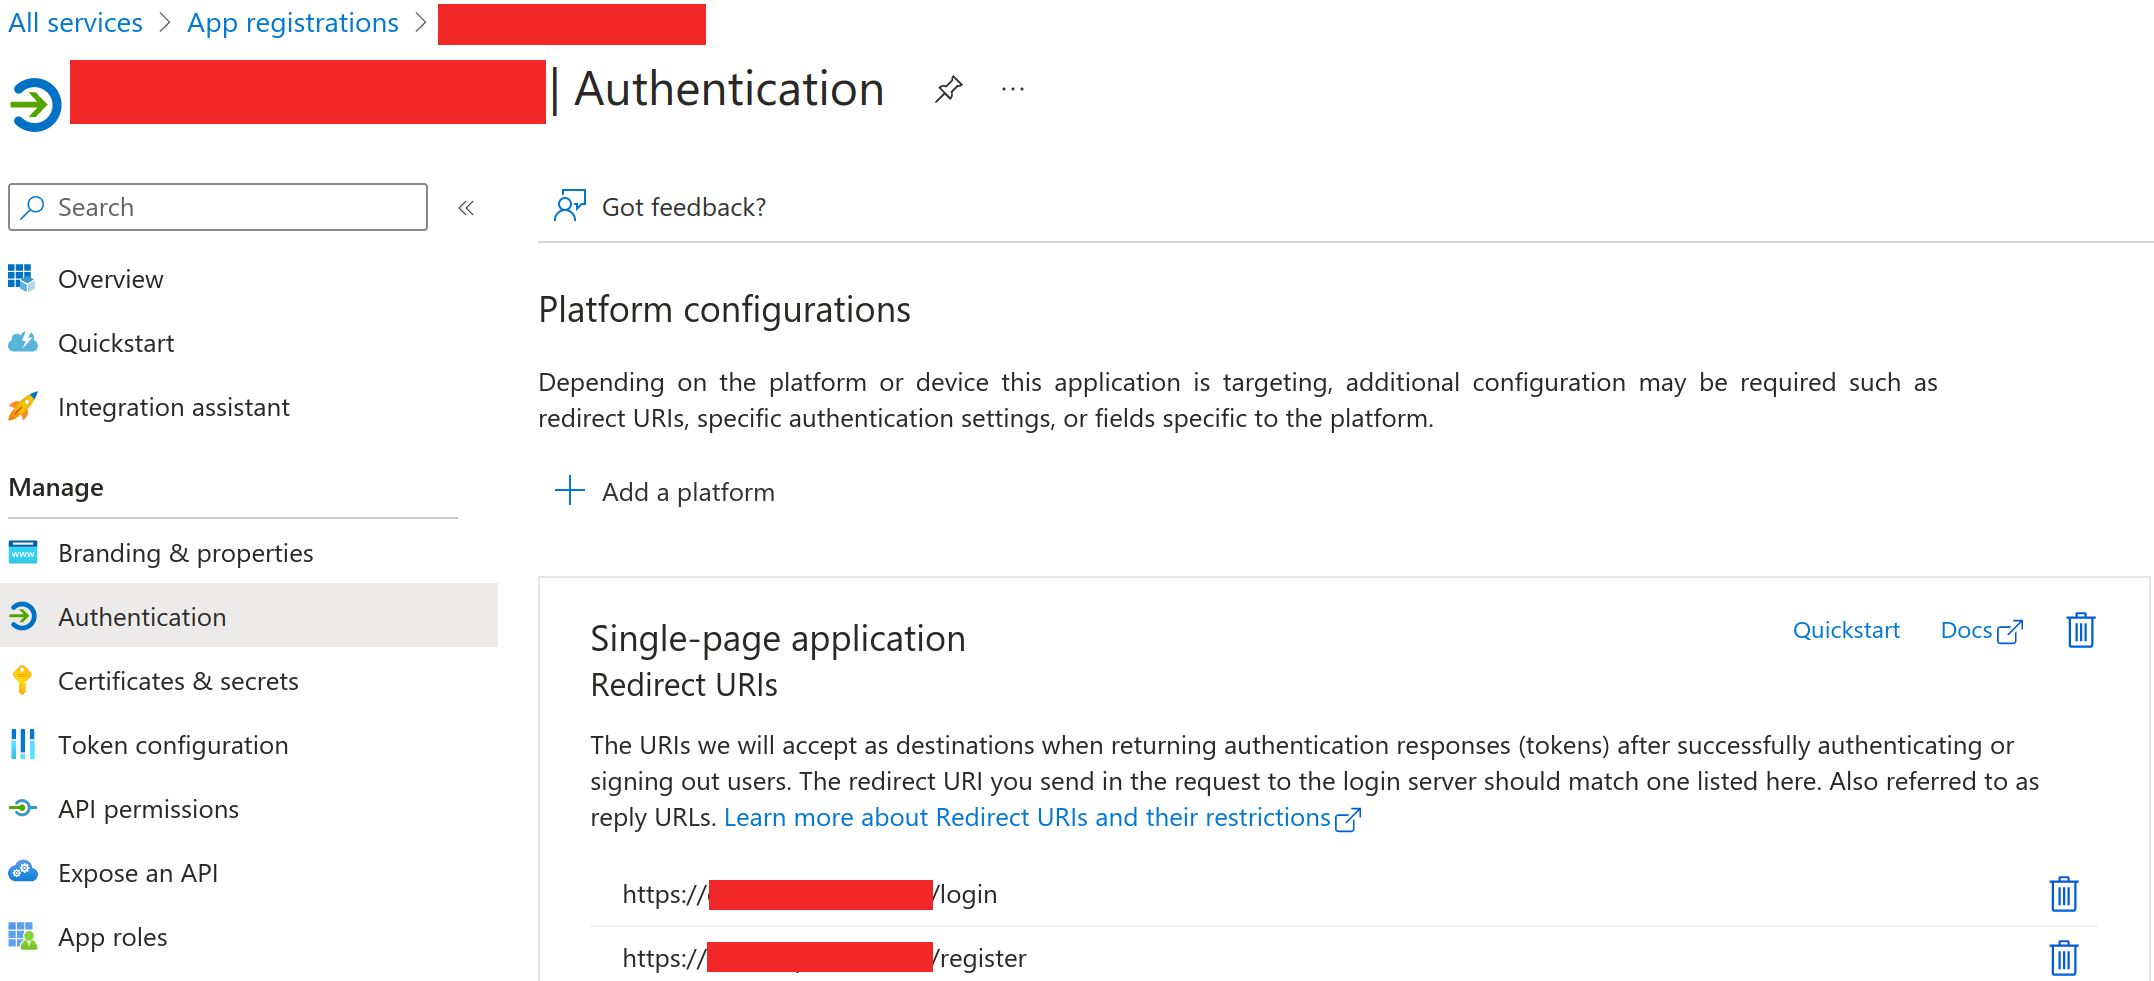Select App roles in sidebar
The height and width of the screenshot is (981, 2154).
[x=112, y=937]
